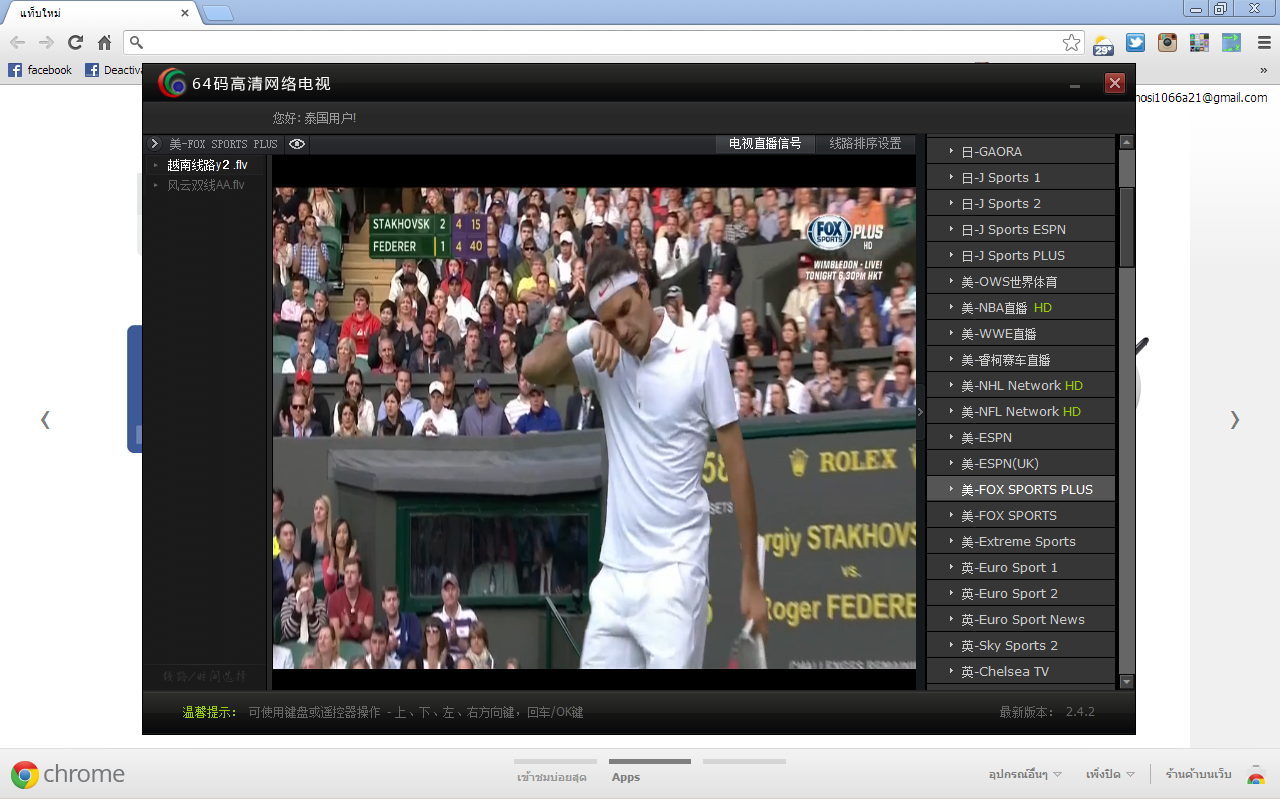1280x800 pixels.
Task: Toggle the eye icon next to FOX SPORTS PLUS
Action: [x=297, y=144]
